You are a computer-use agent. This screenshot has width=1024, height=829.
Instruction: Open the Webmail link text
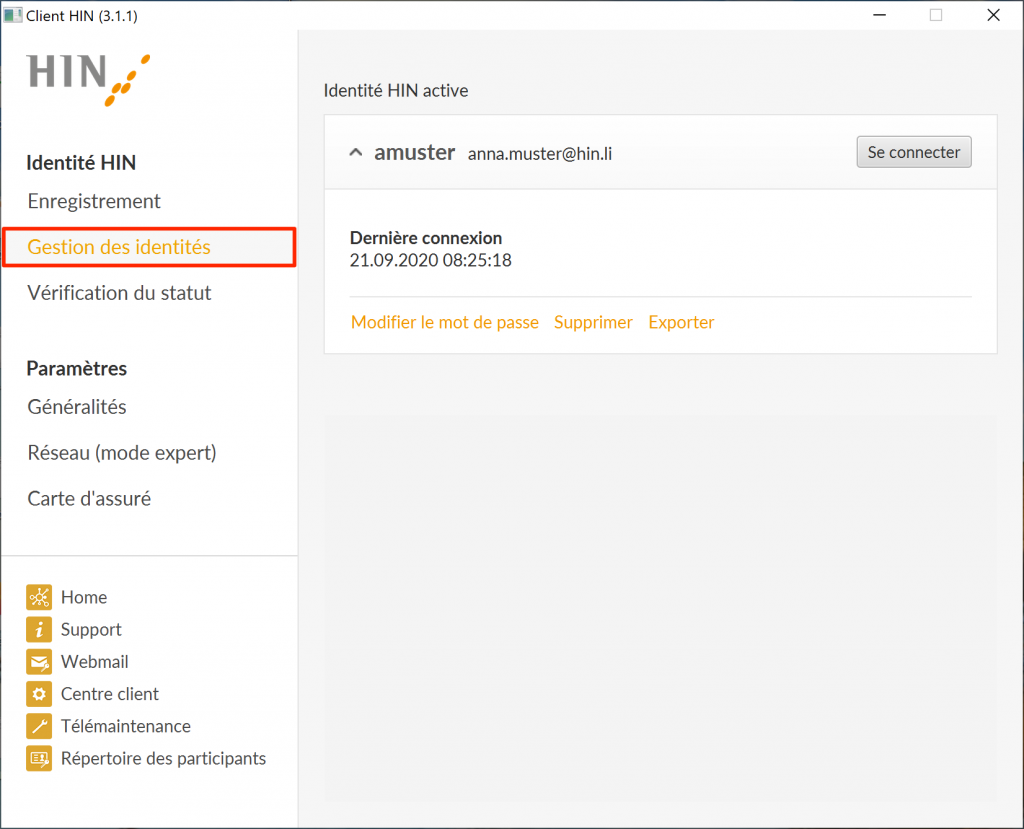[x=95, y=662]
